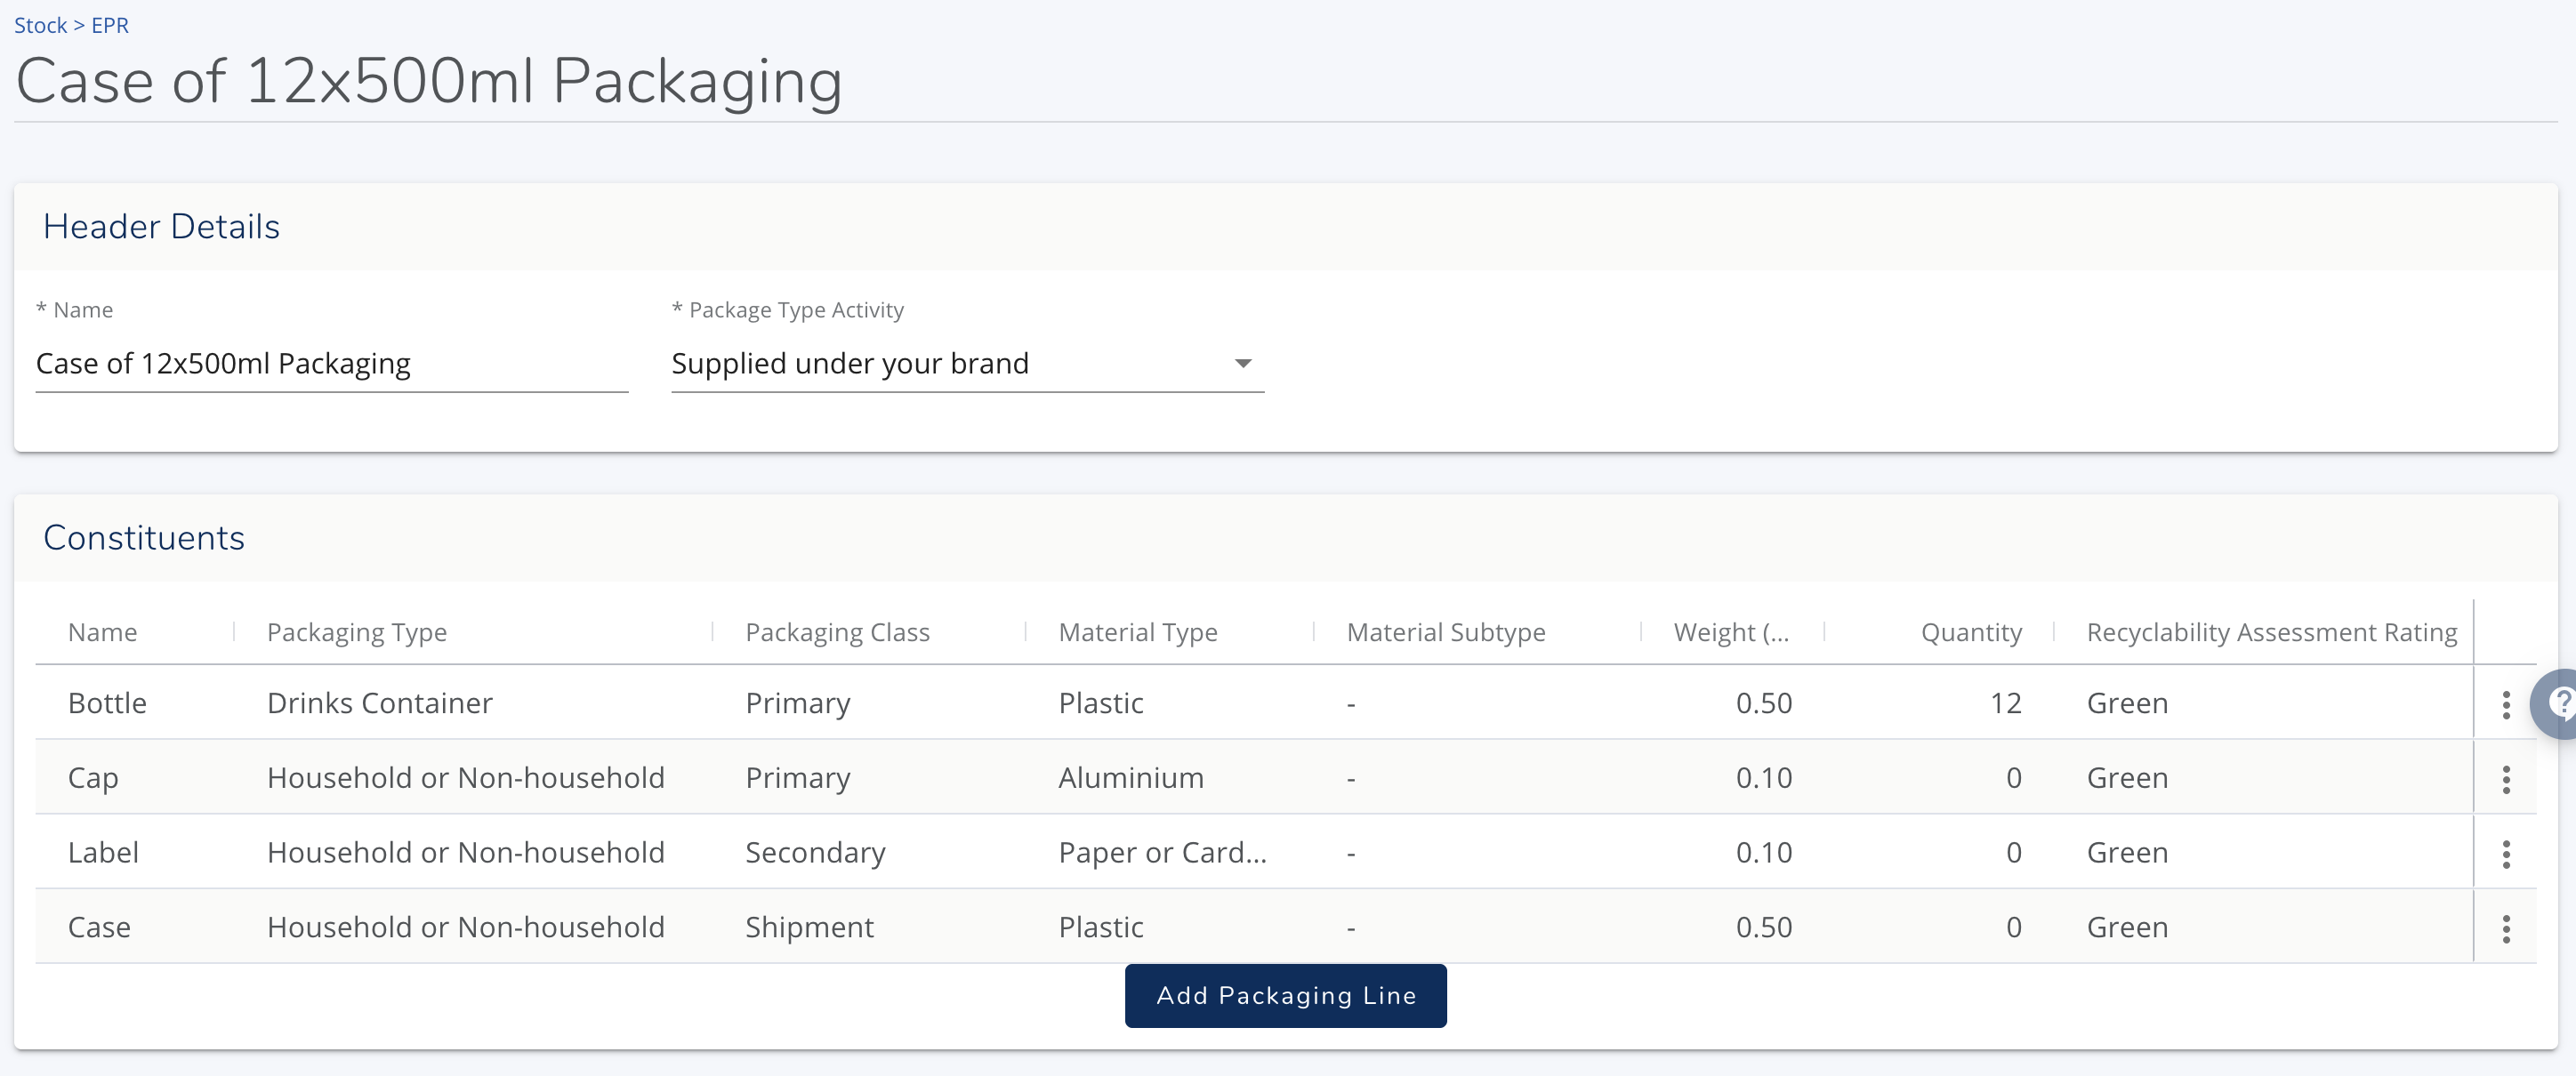Sort by the Packaging Type column header
The image size is (2576, 1076).
(x=357, y=632)
